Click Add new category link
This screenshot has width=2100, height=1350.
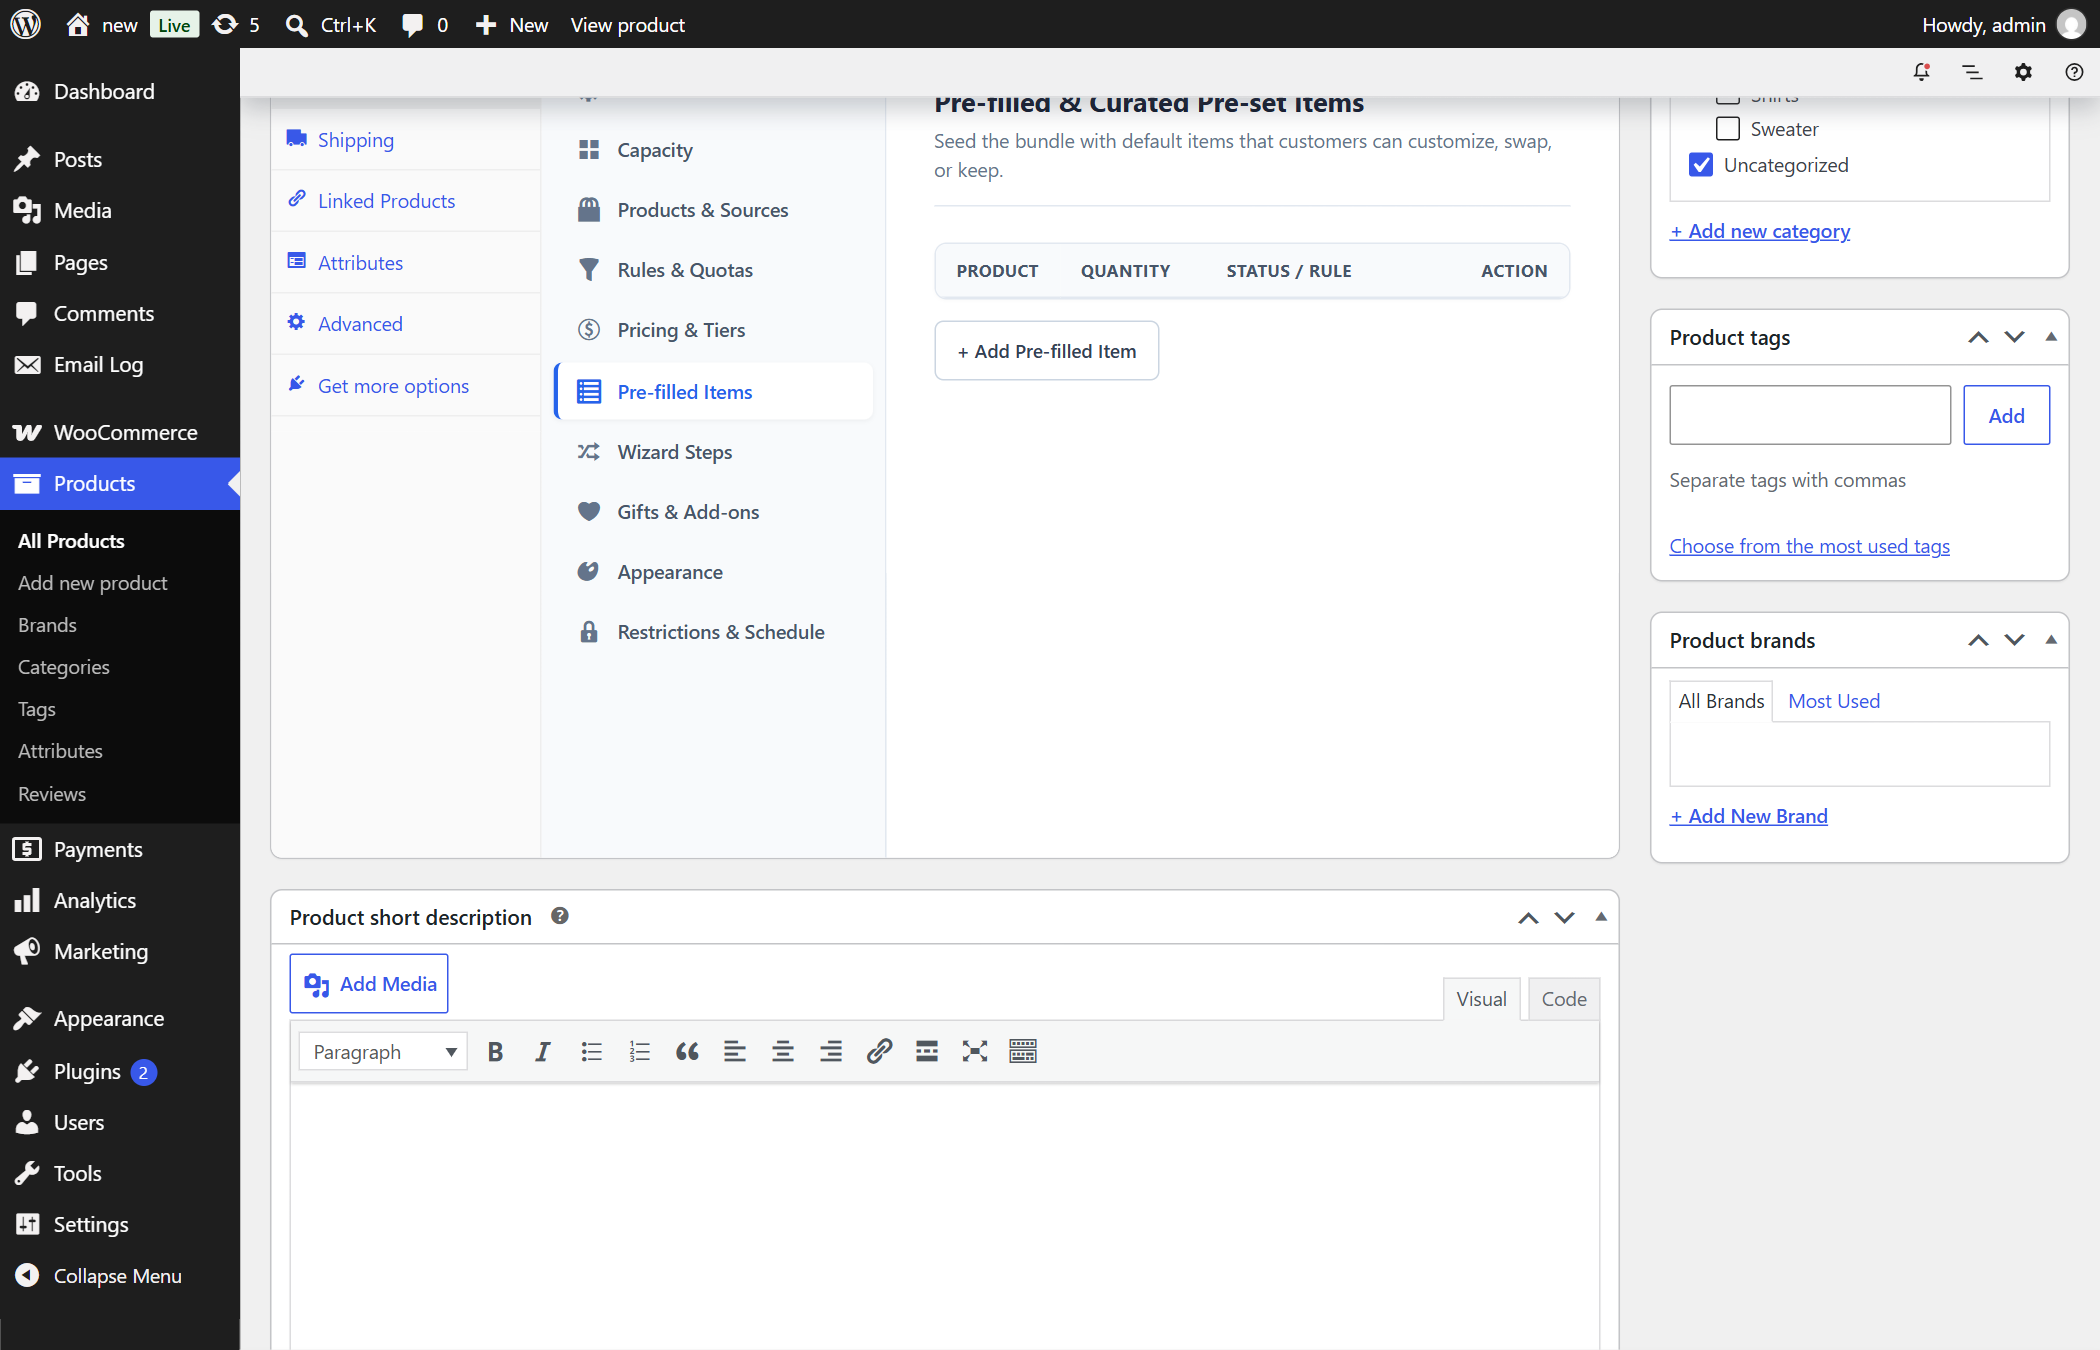[1760, 231]
